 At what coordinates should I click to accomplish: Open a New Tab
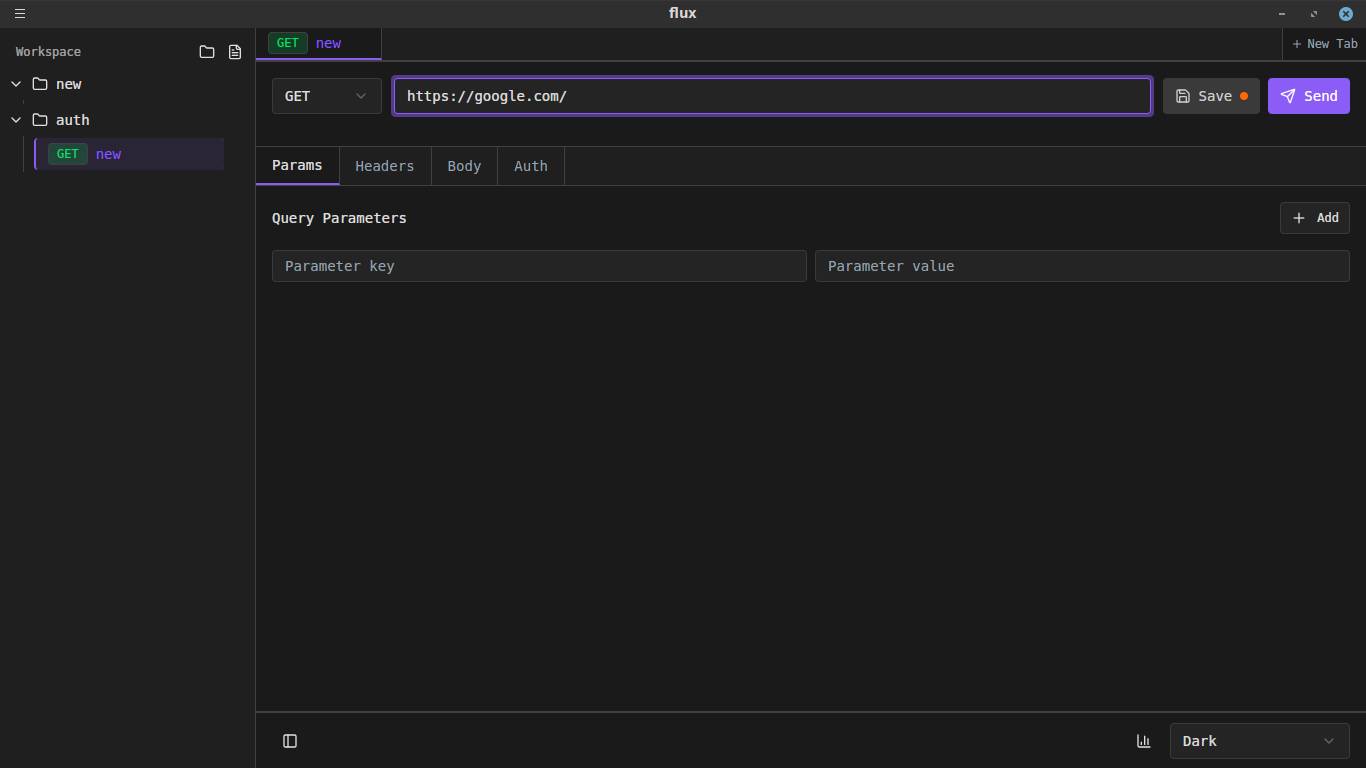[x=1324, y=44]
